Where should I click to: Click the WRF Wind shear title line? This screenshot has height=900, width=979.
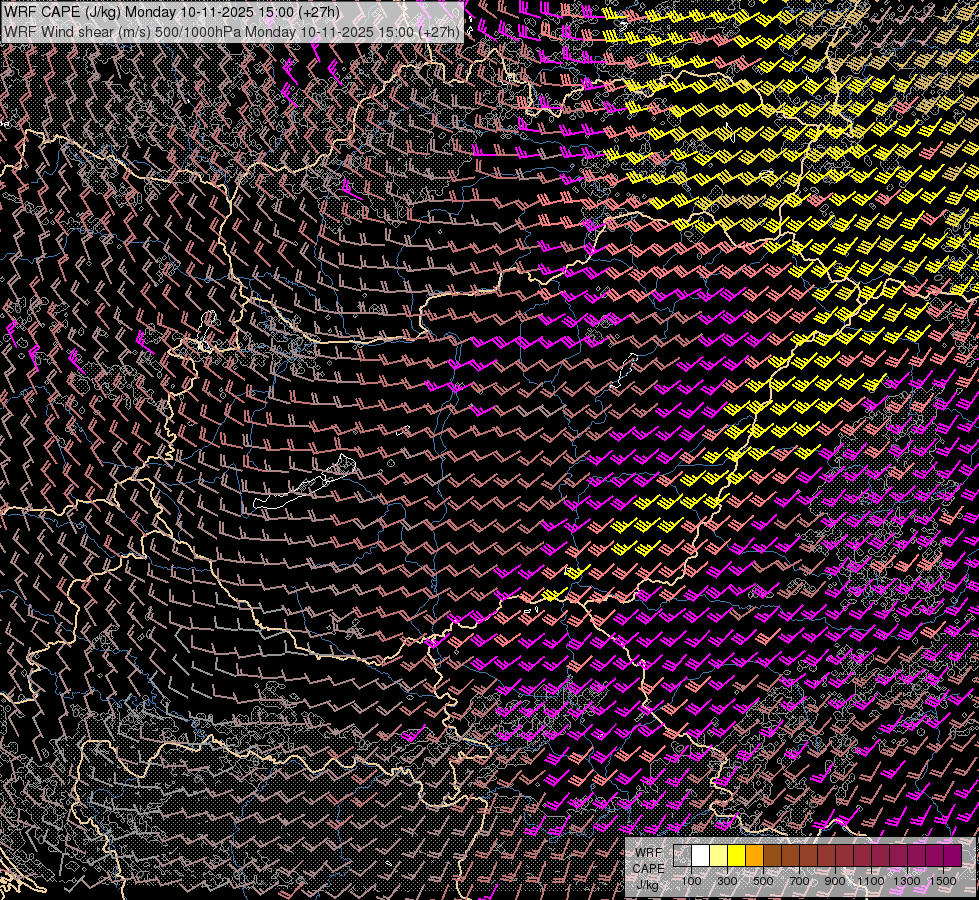coord(231,31)
